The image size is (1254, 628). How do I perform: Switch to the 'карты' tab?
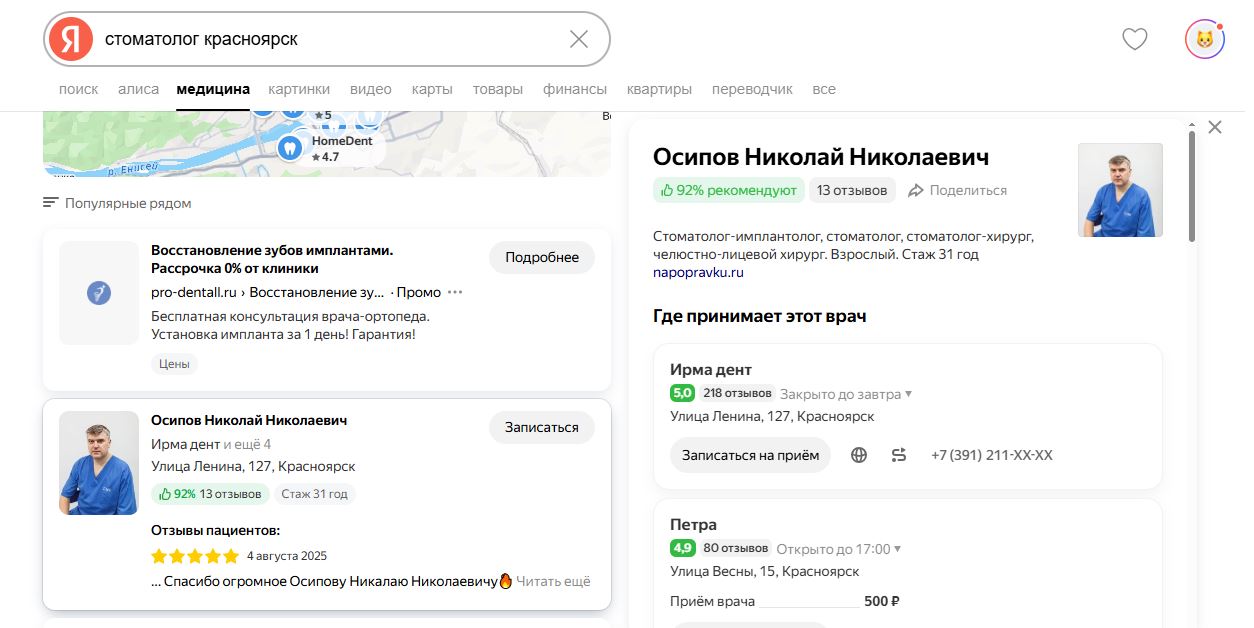431,89
